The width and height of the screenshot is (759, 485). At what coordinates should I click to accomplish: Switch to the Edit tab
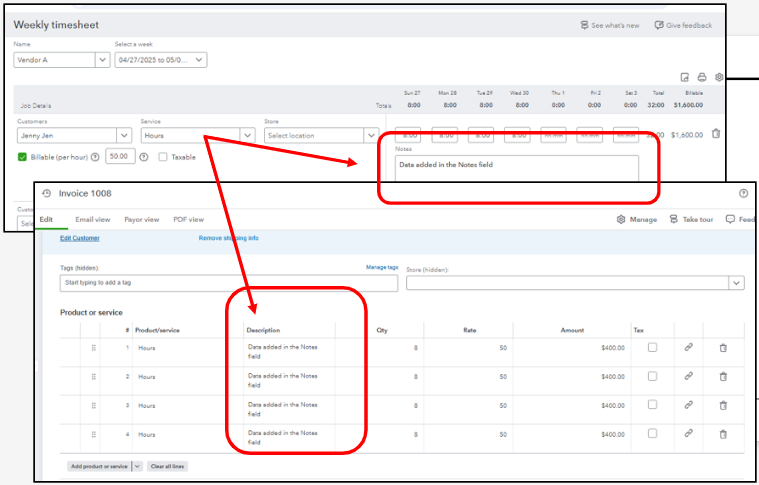click(x=46, y=219)
